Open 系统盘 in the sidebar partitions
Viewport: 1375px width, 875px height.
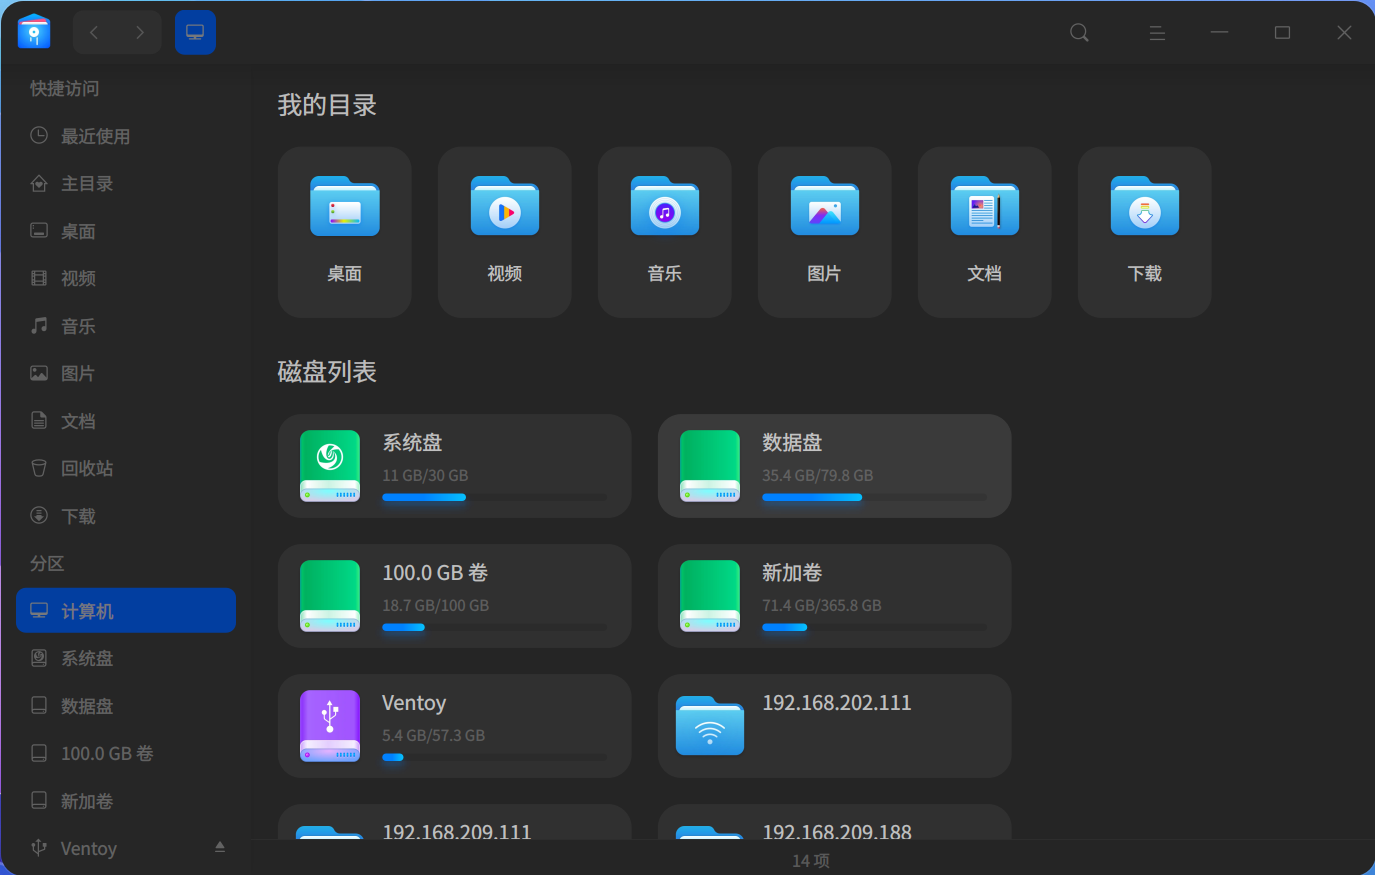click(x=126, y=659)
